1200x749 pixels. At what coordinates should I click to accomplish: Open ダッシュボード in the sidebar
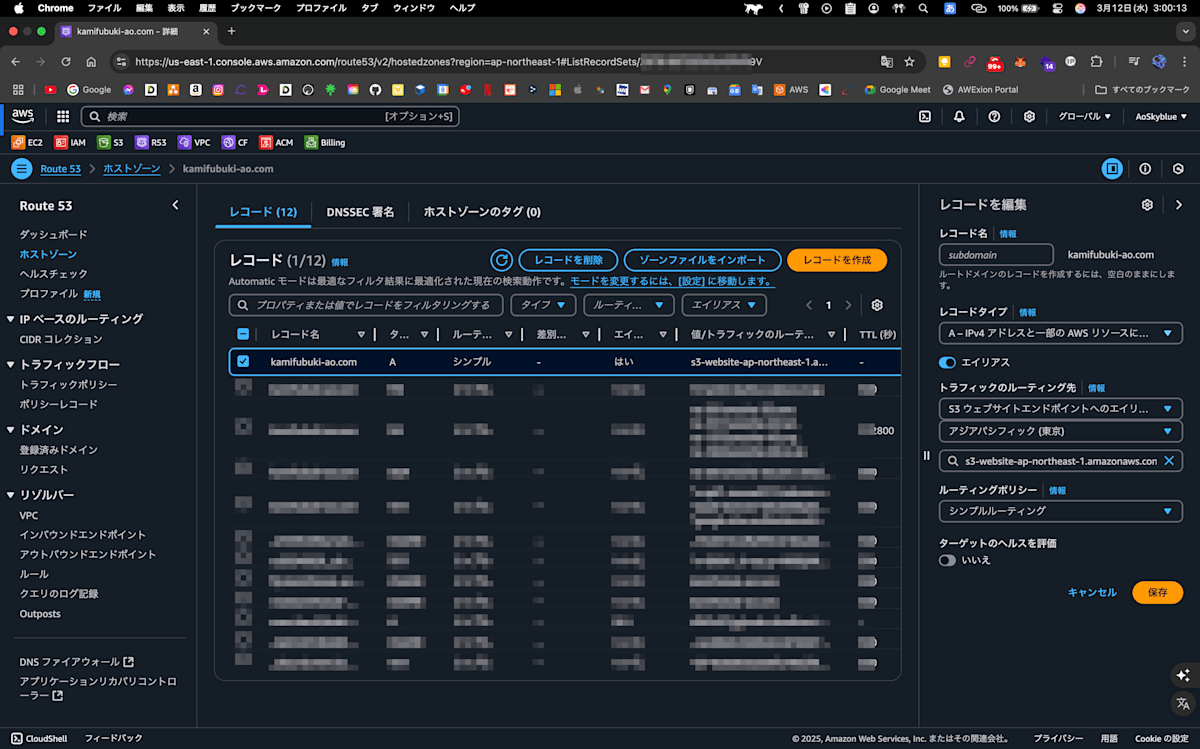[53, 234]
